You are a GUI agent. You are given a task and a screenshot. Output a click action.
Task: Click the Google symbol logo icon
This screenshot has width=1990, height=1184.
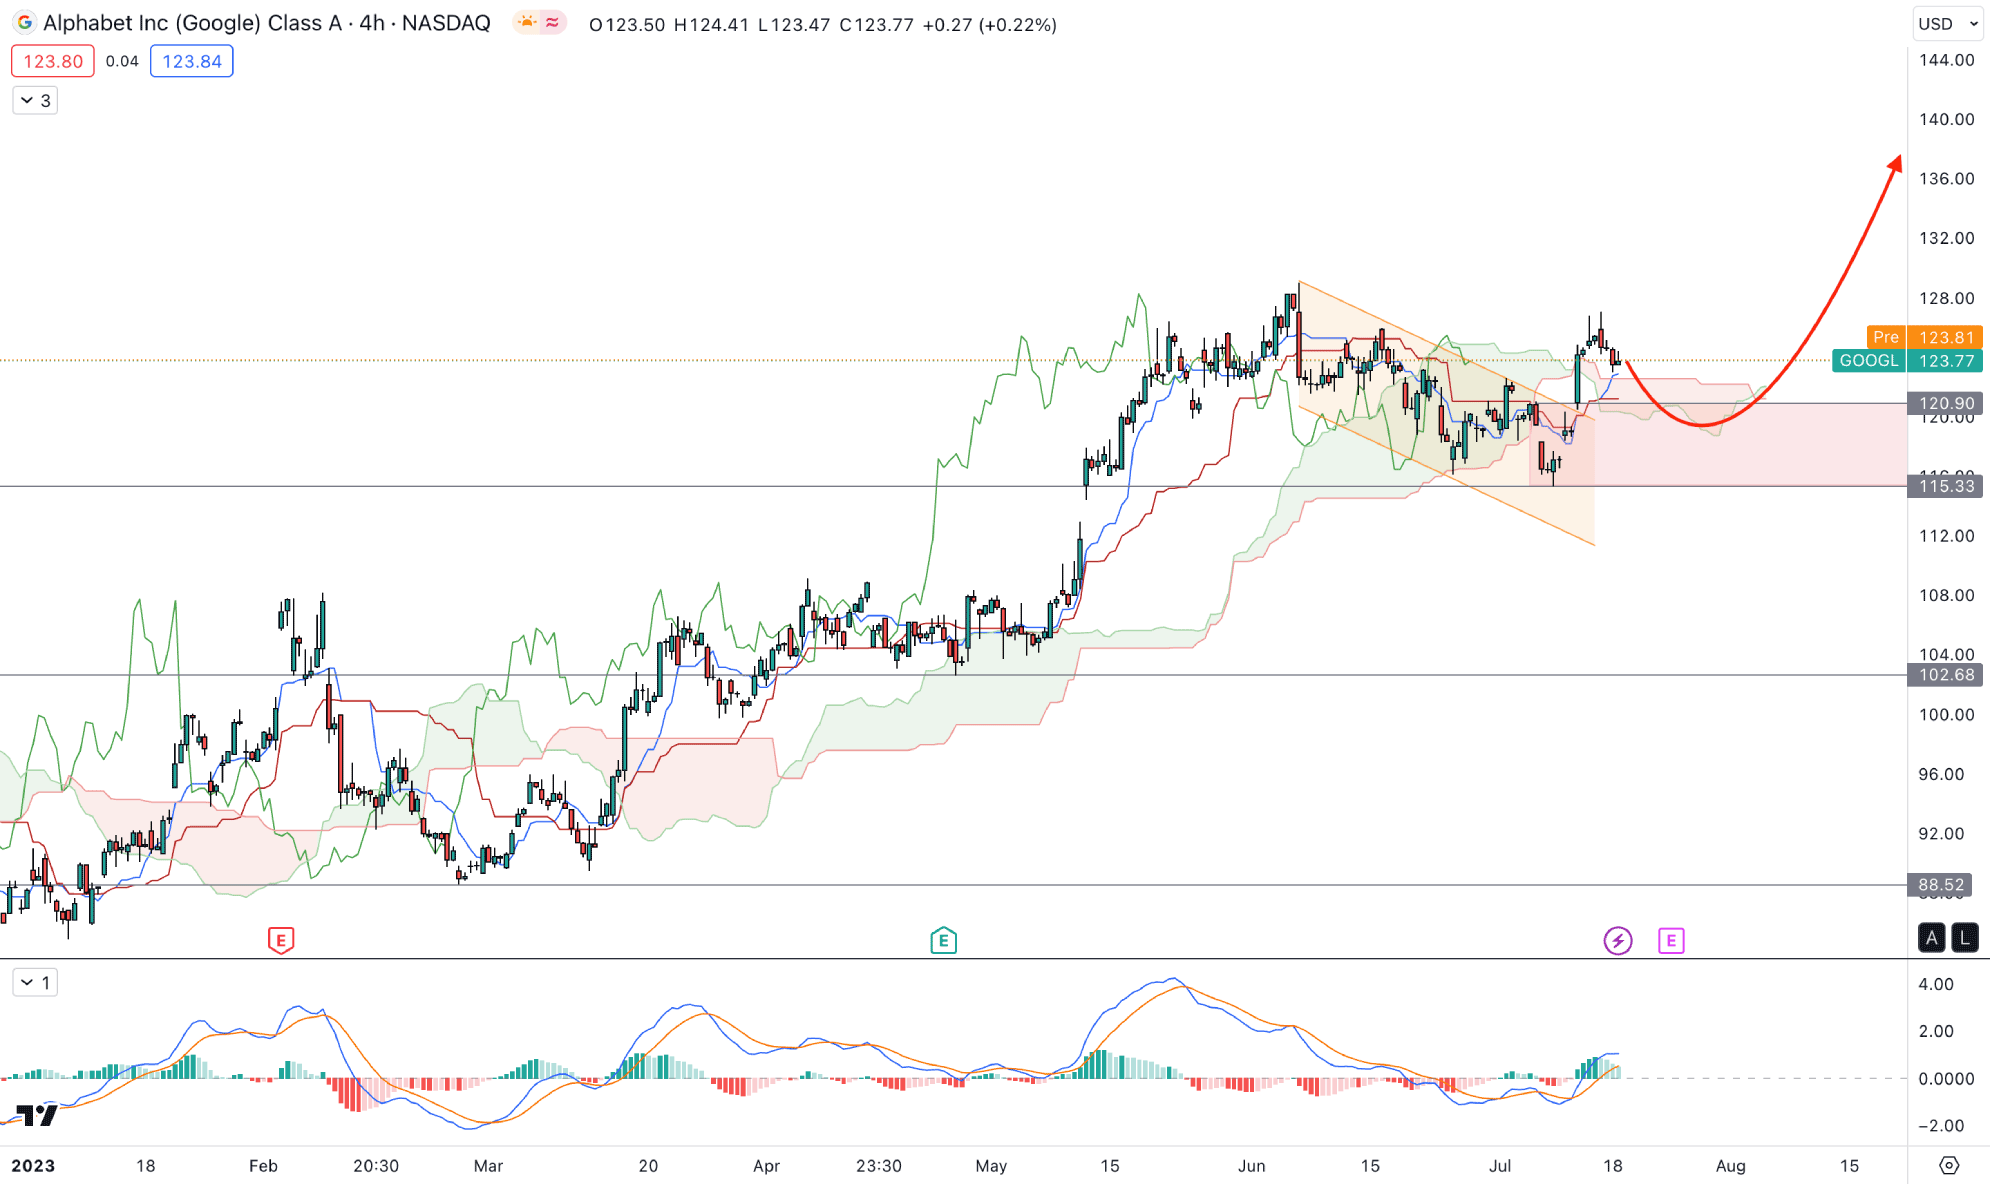(x=24, y=23)
